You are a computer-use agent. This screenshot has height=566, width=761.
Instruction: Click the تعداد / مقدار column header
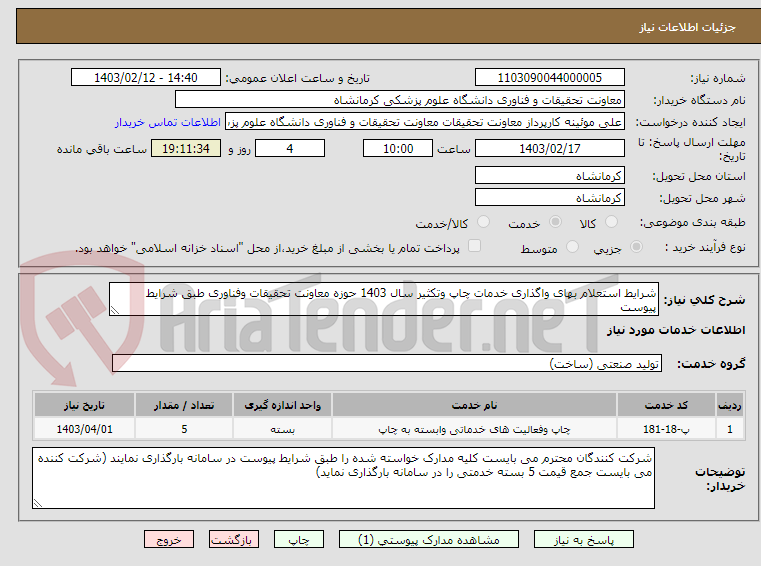pos(184,405)
